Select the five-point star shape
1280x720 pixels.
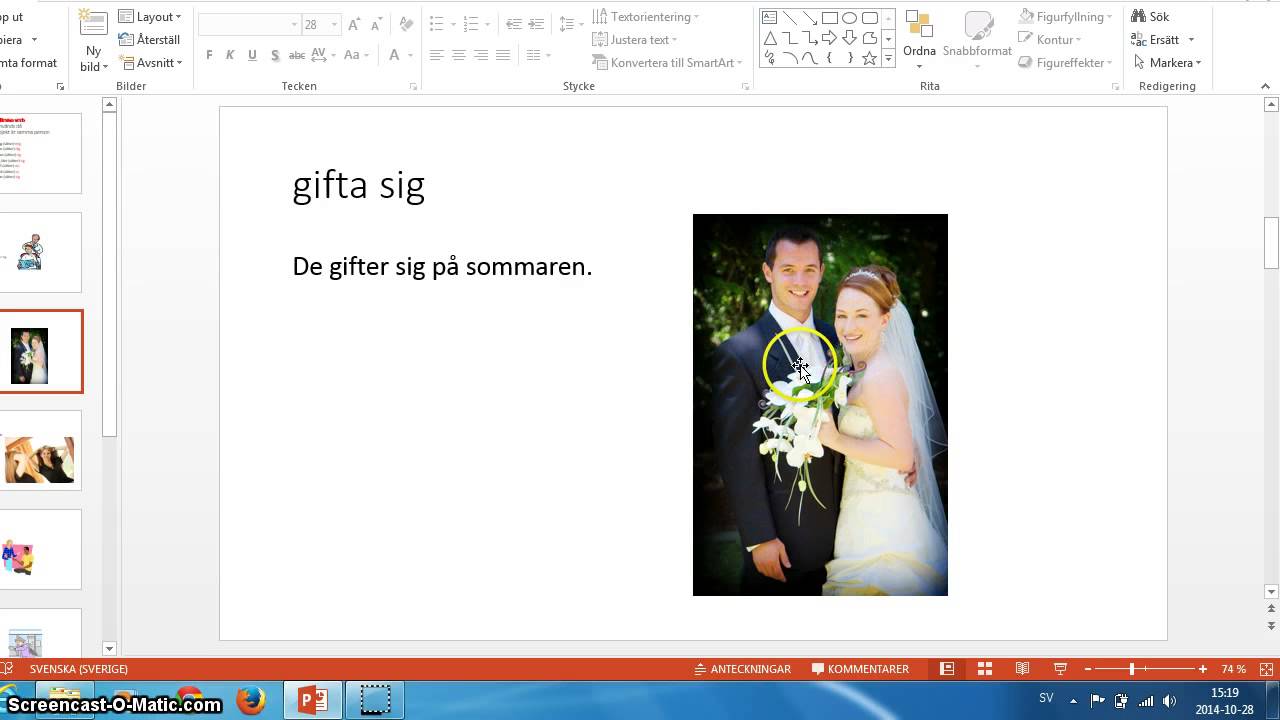[870, 58]
